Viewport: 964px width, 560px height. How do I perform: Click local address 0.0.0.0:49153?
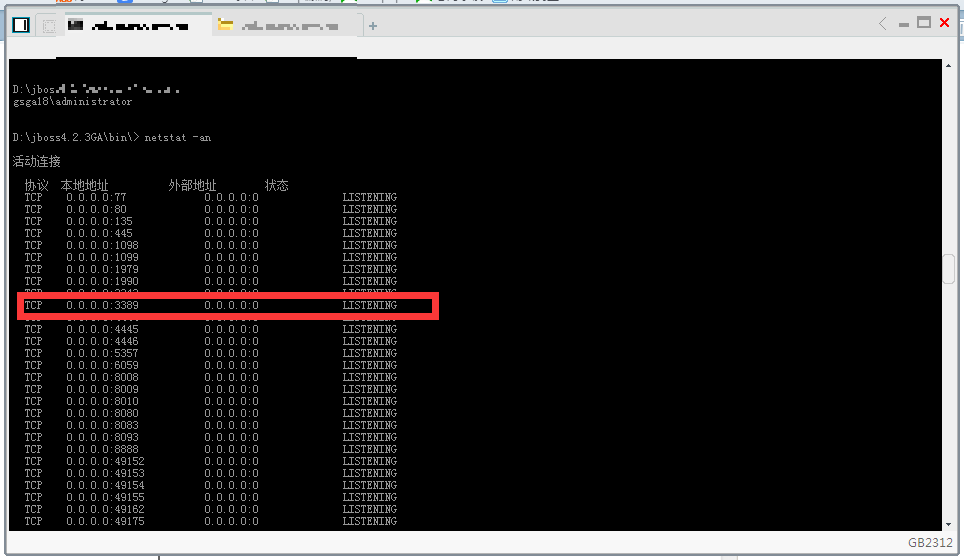pyautogui.click(x=106, y=473)
